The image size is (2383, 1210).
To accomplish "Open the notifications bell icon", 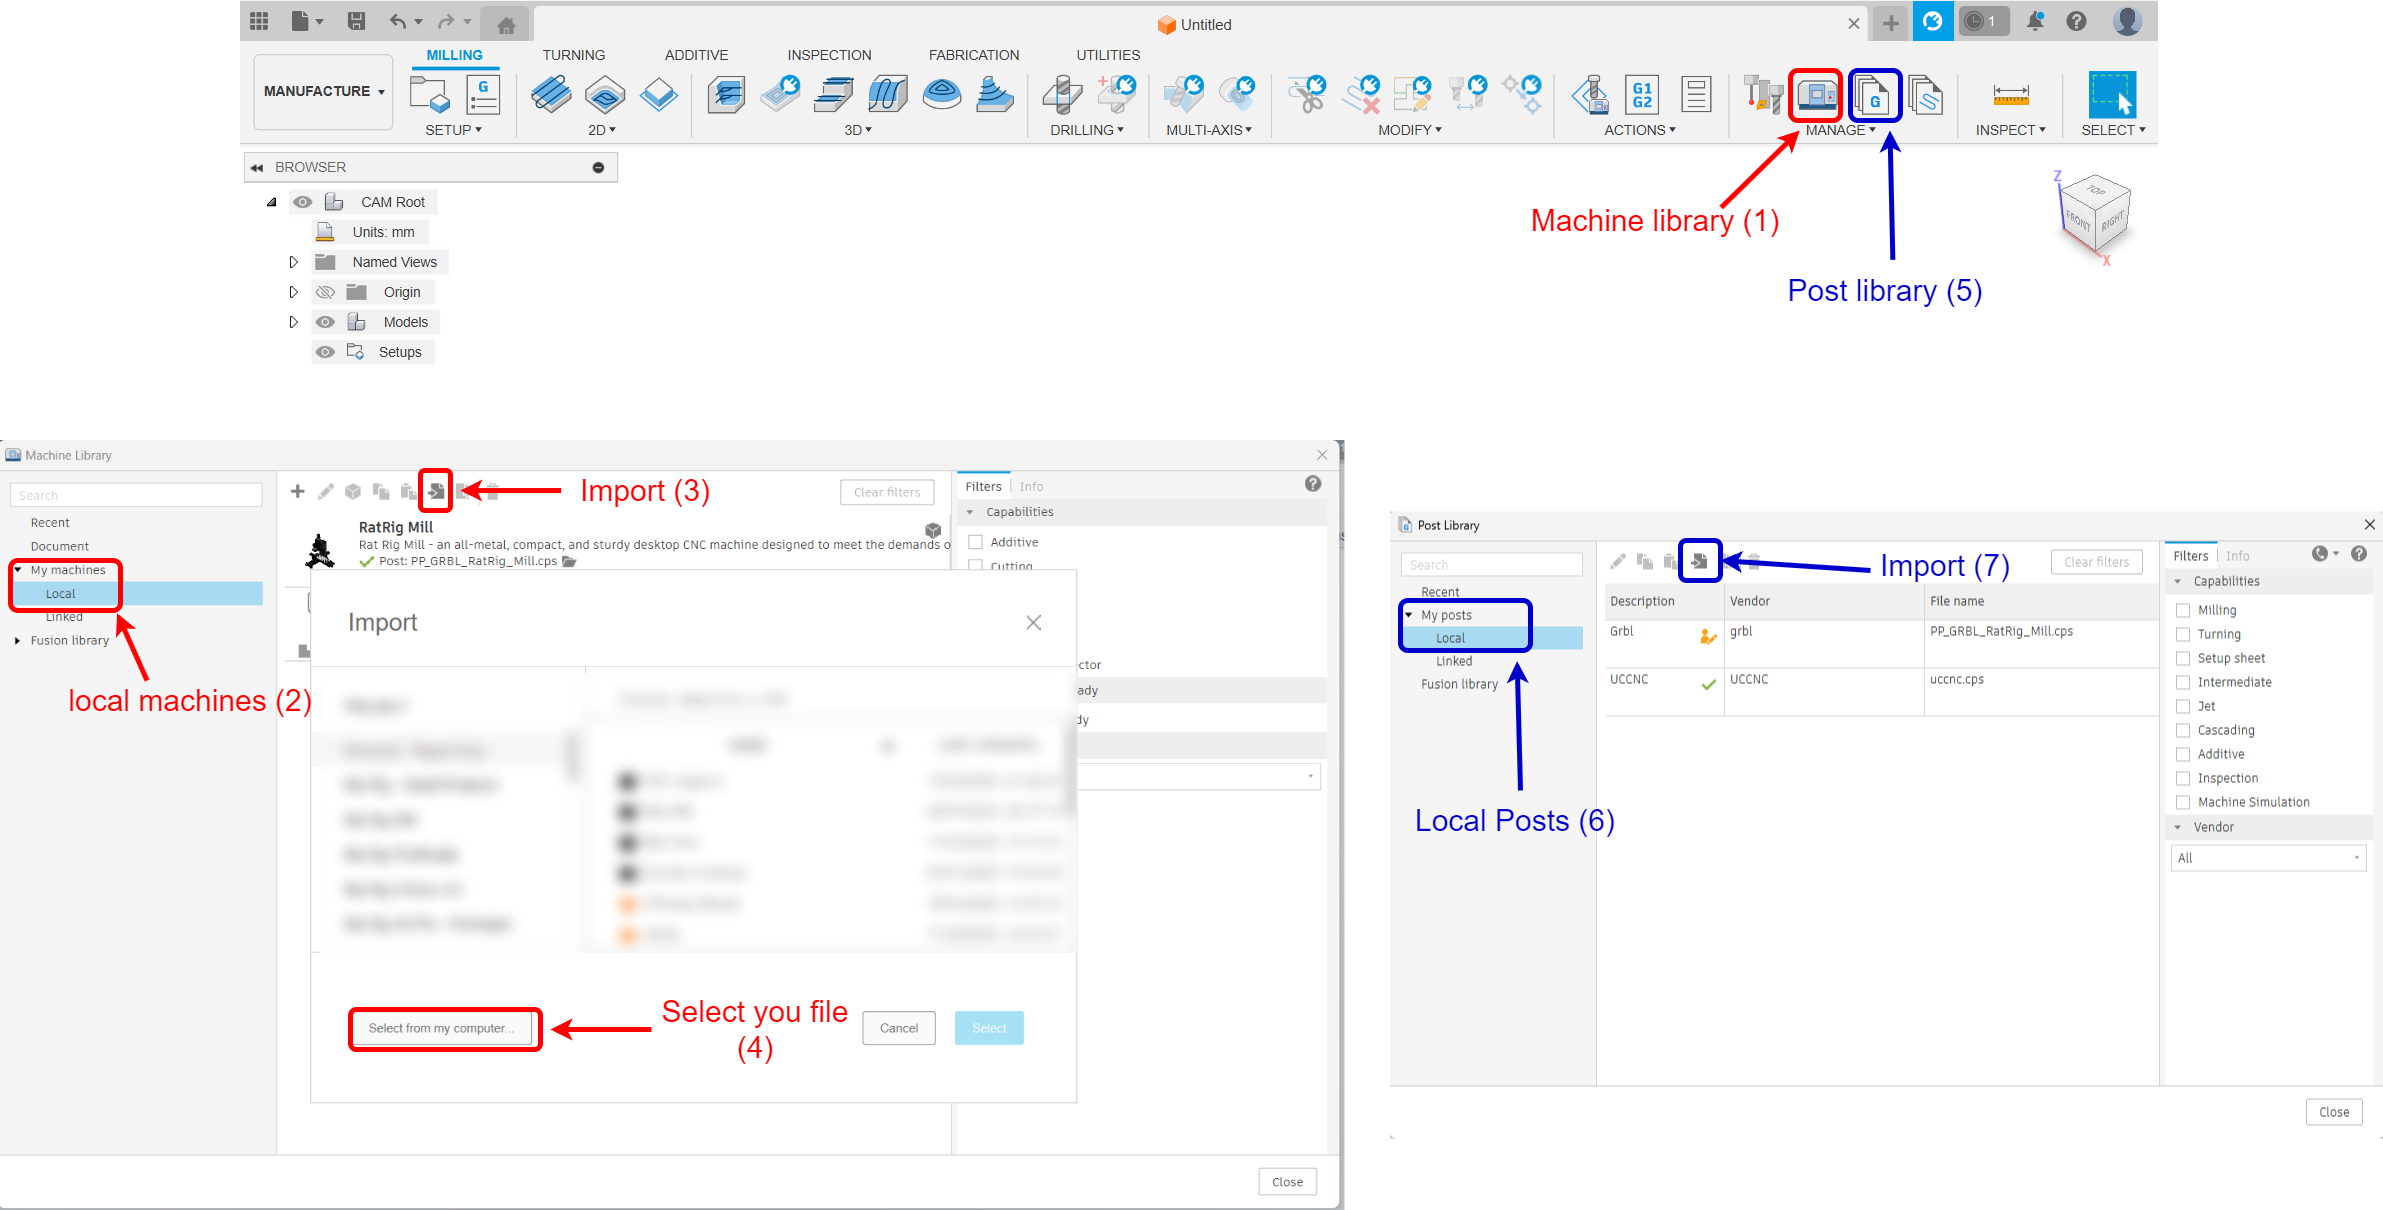I will click(x=2034, y=21).
